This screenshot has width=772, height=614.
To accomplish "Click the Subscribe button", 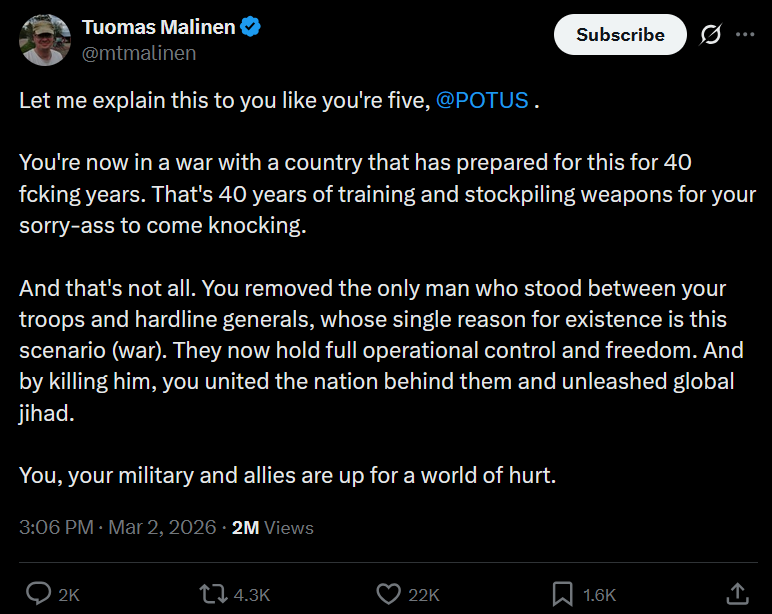I will pos(620,34).
